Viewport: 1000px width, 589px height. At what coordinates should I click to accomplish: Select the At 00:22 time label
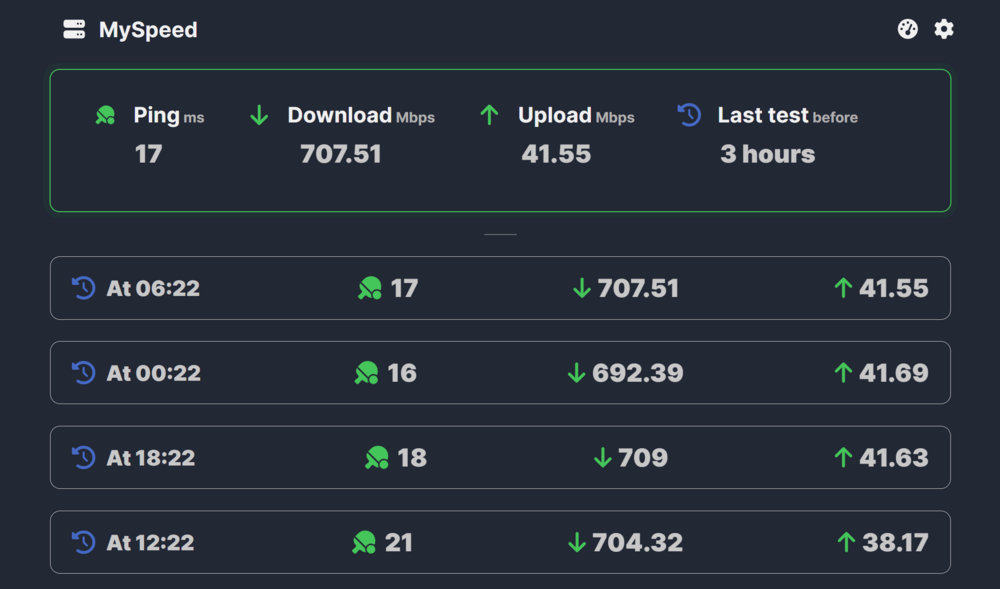click(154, 373)
